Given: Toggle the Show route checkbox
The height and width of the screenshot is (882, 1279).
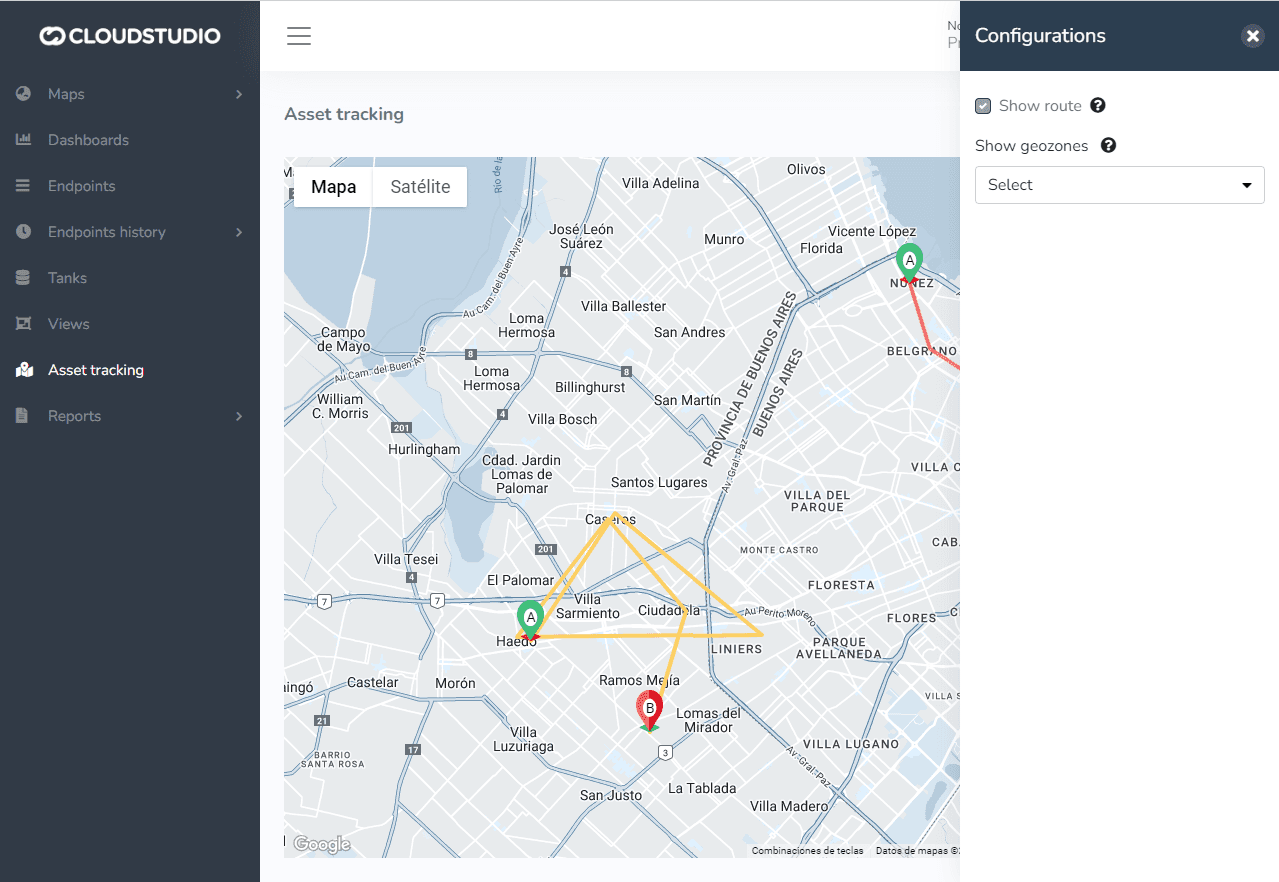Looking at the screenshot, I should (x=983, y=106).
